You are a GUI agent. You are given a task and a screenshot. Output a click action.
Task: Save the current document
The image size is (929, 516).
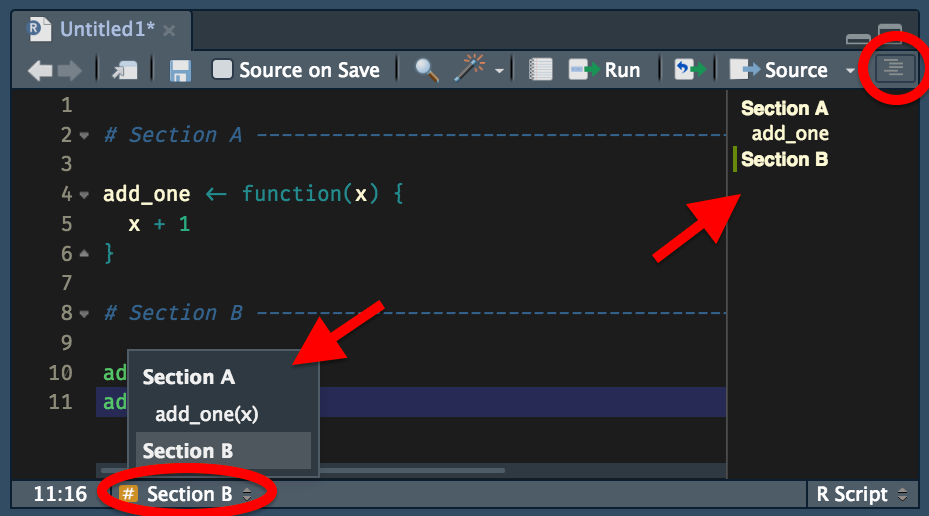point(180,70)
